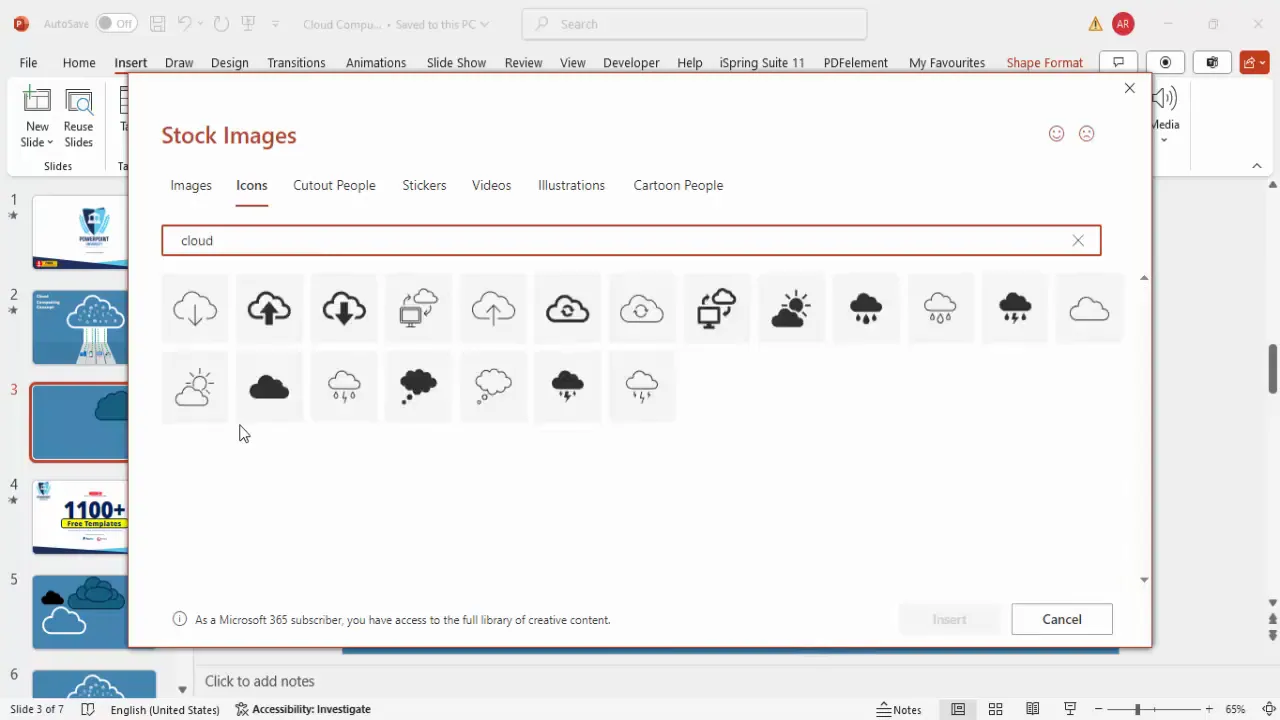Switch to the Cutout People tab

334,185
